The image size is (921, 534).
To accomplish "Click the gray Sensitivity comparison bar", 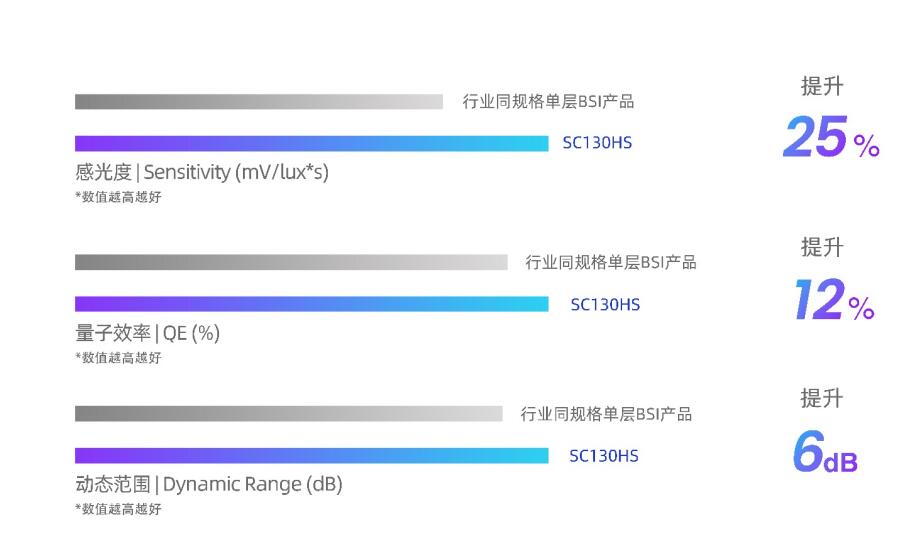I will 258,102.
